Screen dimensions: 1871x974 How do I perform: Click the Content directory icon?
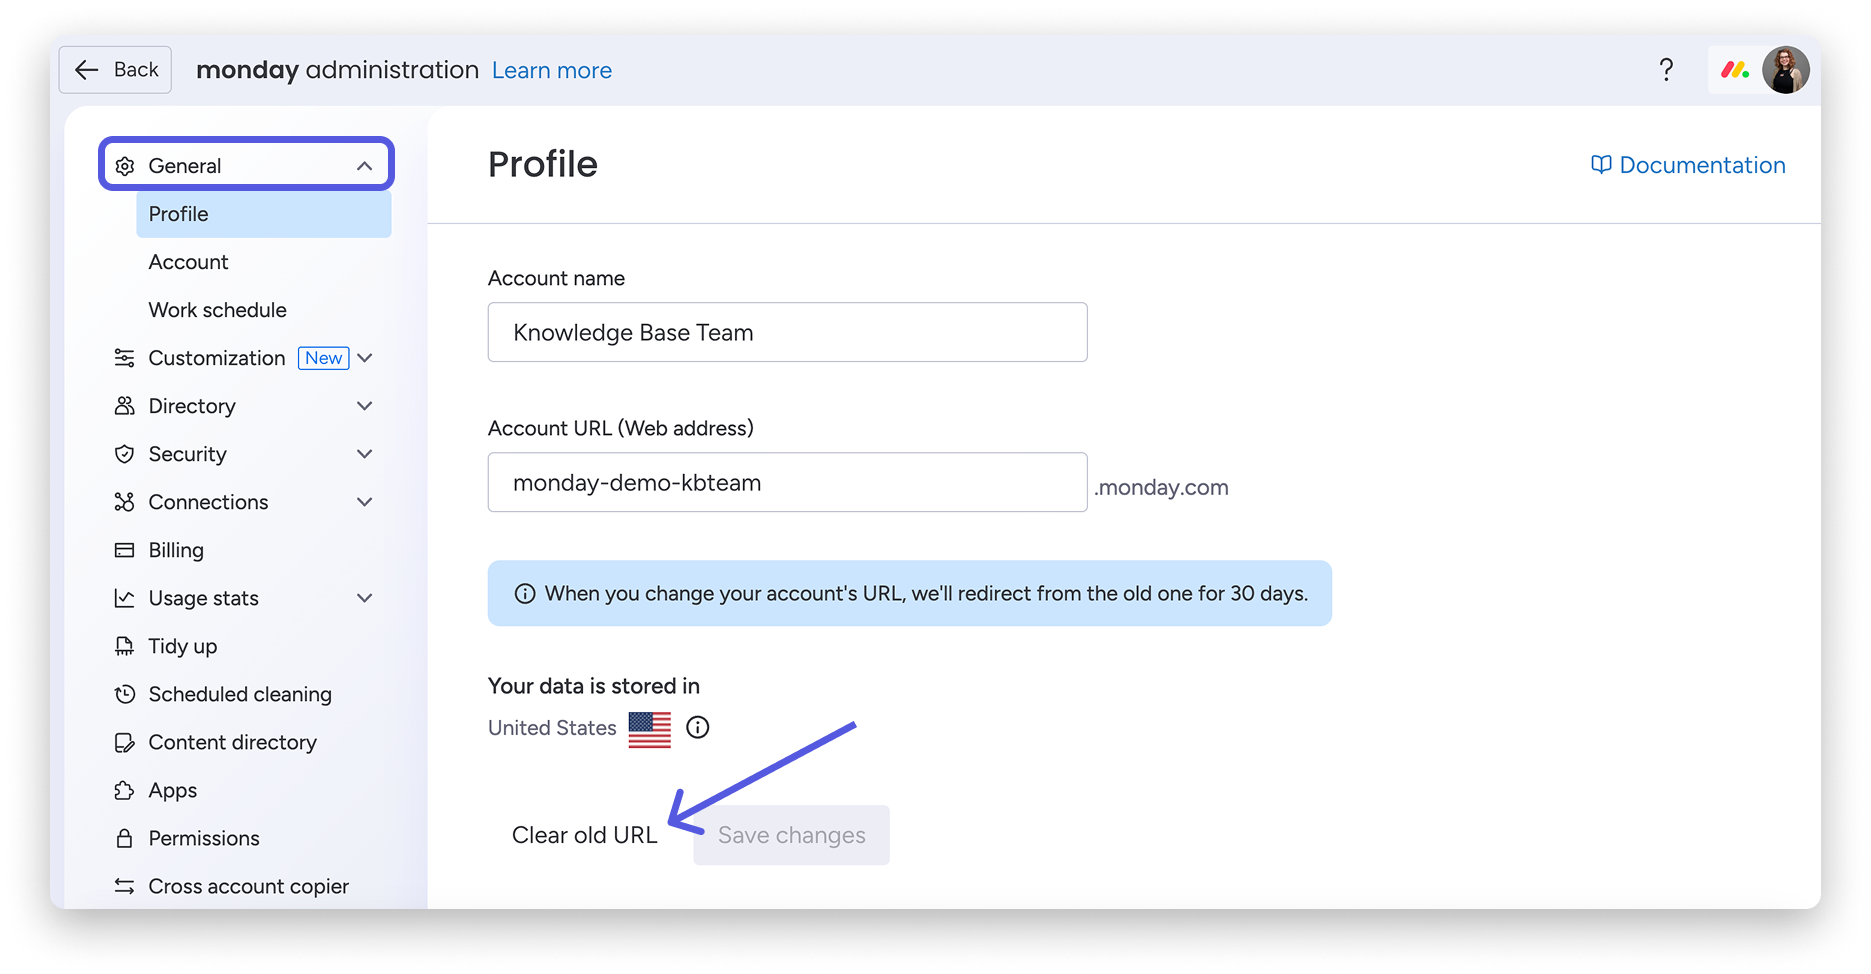click(125, 742)
